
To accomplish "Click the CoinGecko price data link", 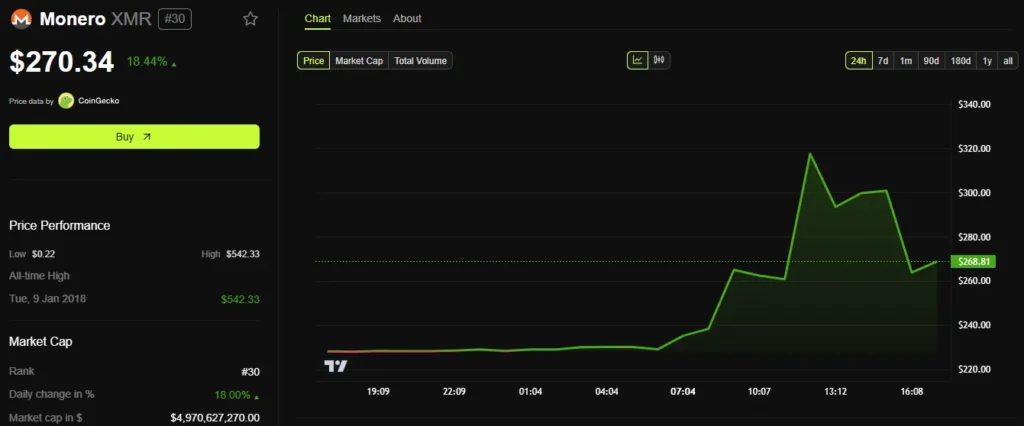I will pos(99,100).
